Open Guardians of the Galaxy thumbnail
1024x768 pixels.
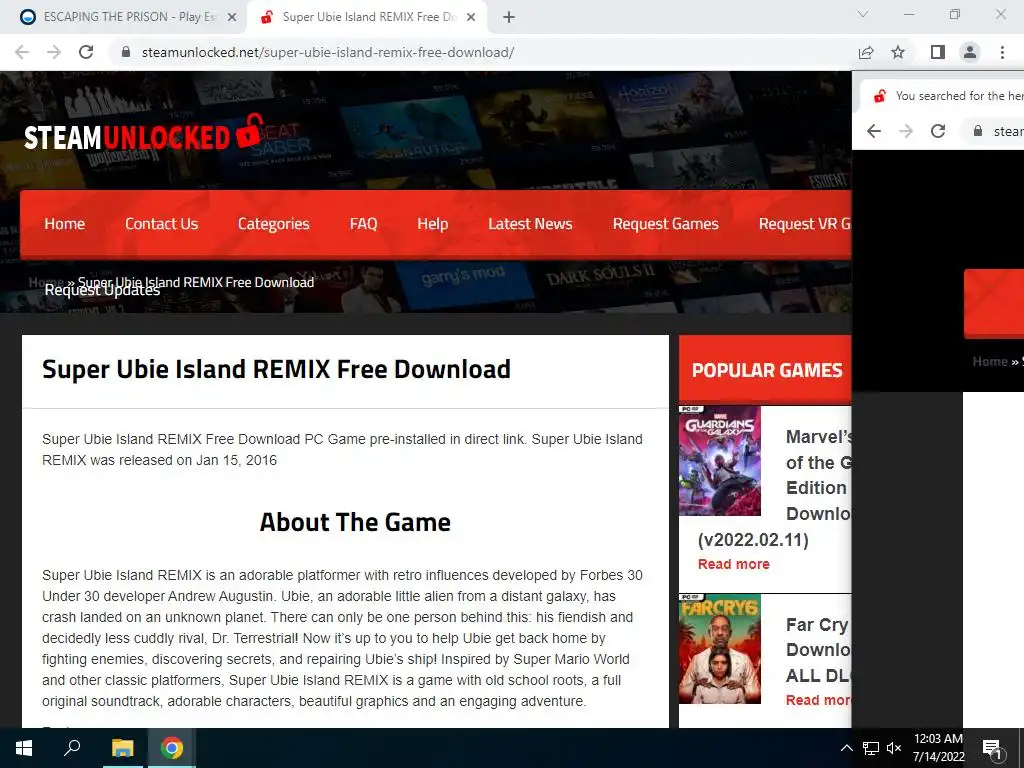pos(720,461)
